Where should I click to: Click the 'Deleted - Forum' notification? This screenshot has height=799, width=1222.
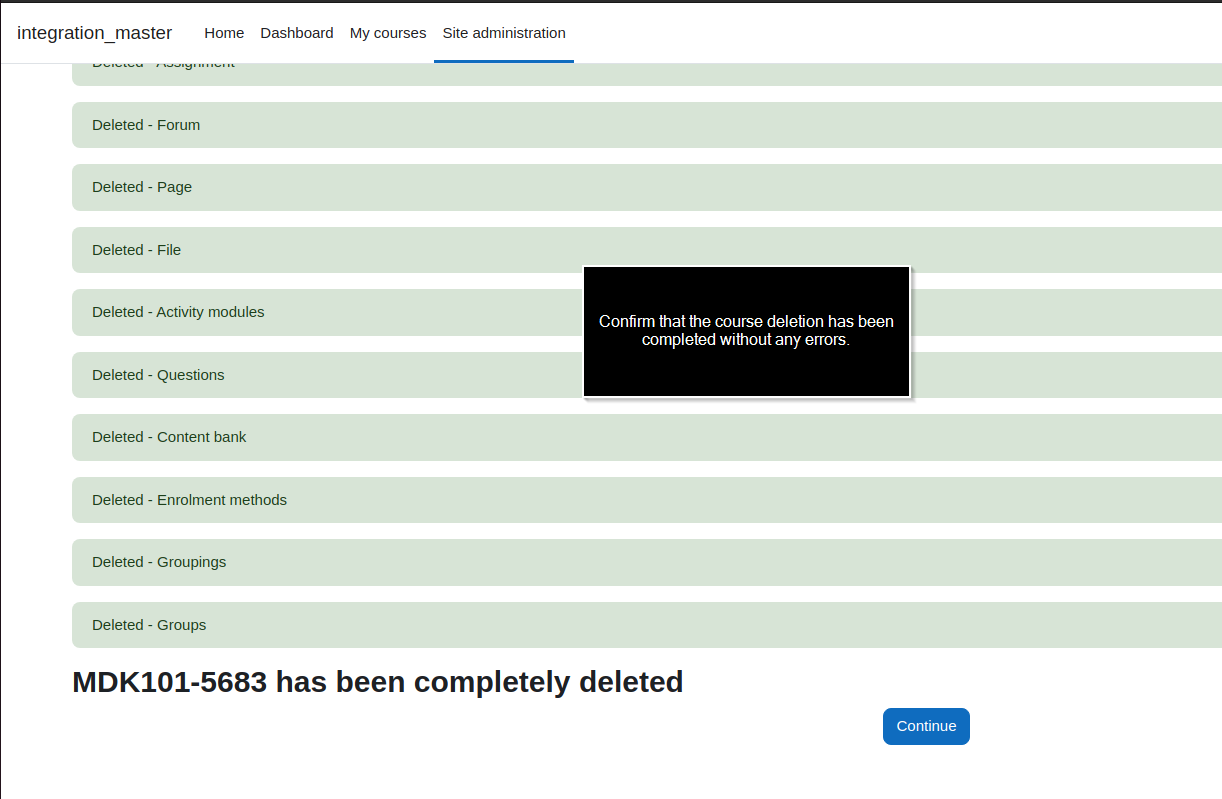pyautogui.click(x=647, y=125)
